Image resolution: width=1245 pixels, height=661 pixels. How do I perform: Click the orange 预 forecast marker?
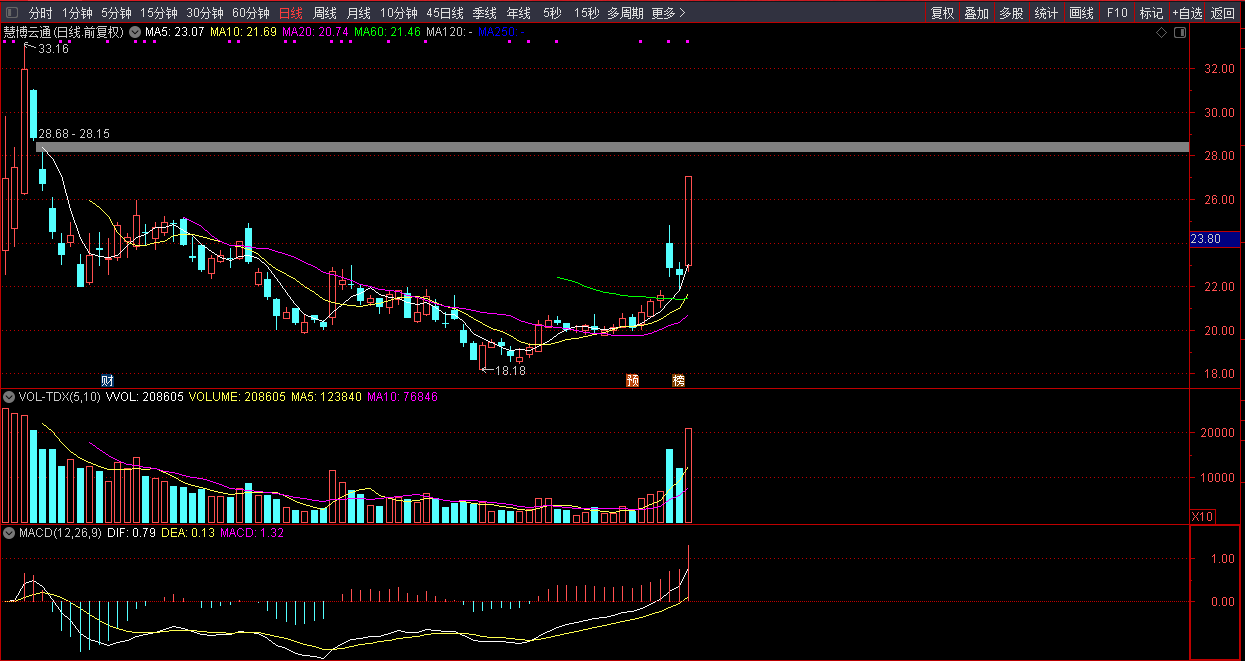pos(632,380)
